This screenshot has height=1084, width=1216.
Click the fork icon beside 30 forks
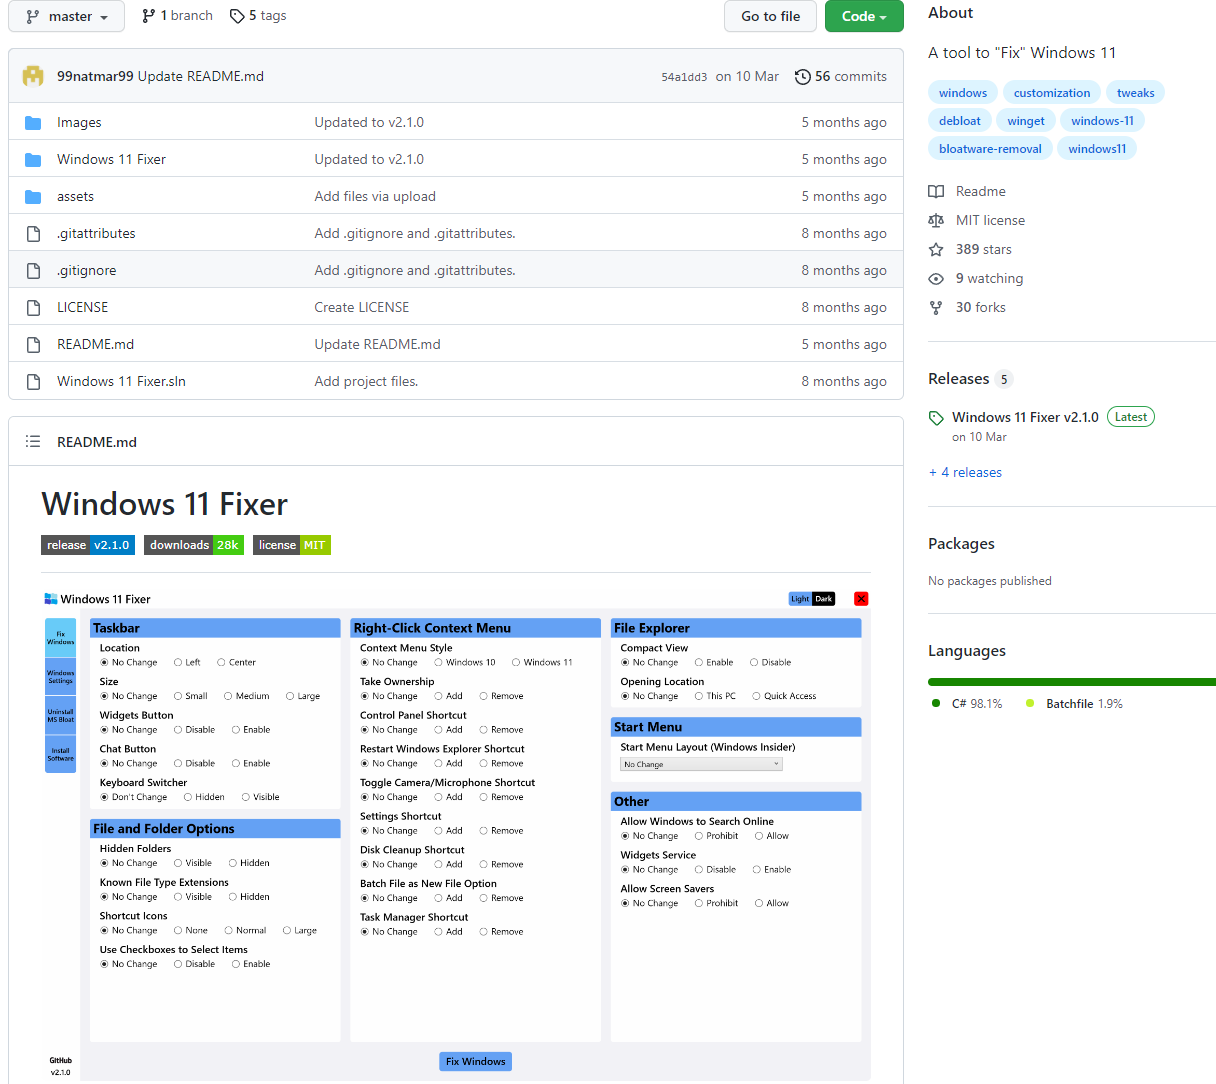[936, 307]
